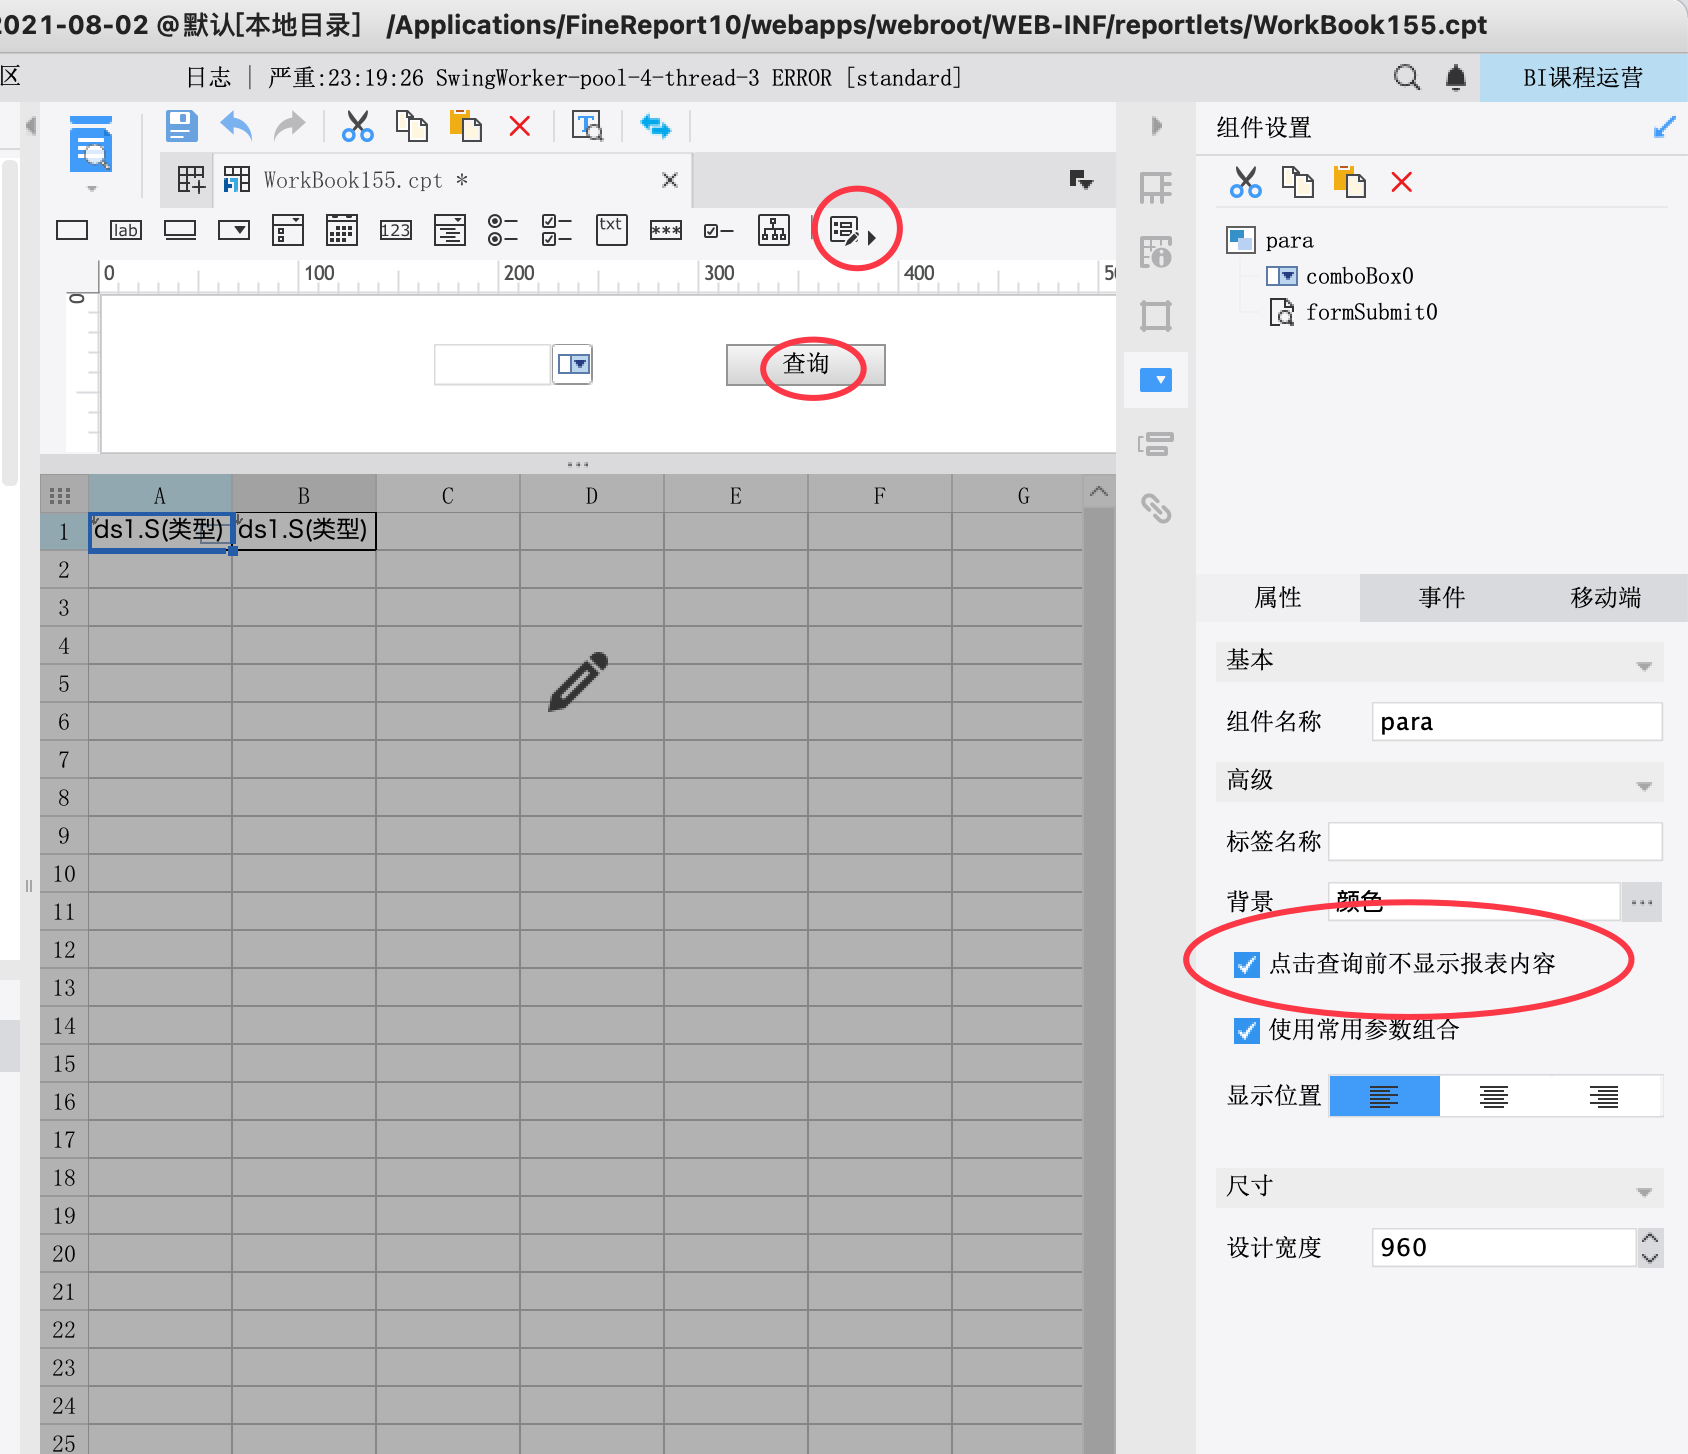Open the cell attributes sidebar panel
Image resolution: width=1688 pixels, height=1454 pixels.
pyautogui.click(x=1156, y=252)
